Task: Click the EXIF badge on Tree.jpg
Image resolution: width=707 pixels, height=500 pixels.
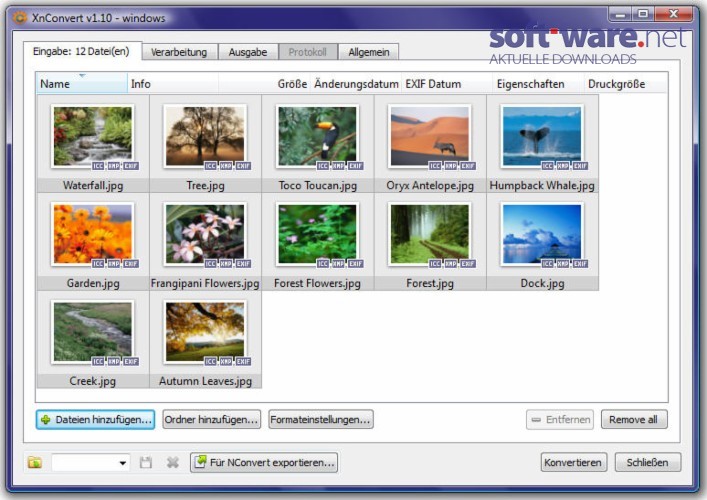Action: pyautogui.click(x=243, y=166)
